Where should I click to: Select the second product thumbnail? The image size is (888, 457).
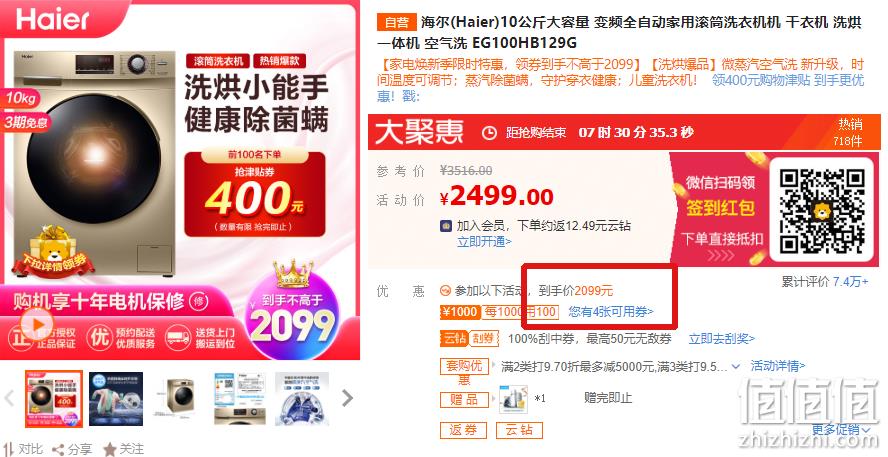116,399
